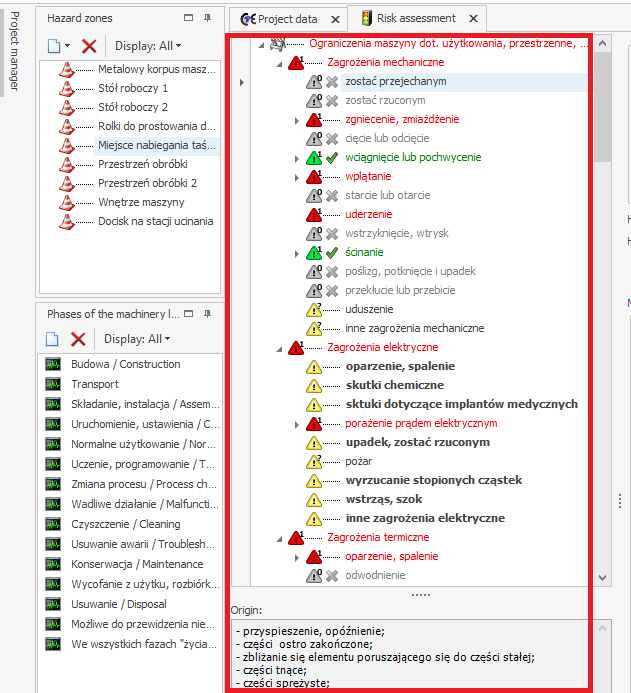Toggle the gray X mark beside zostać rzuconym

(332, 101)
